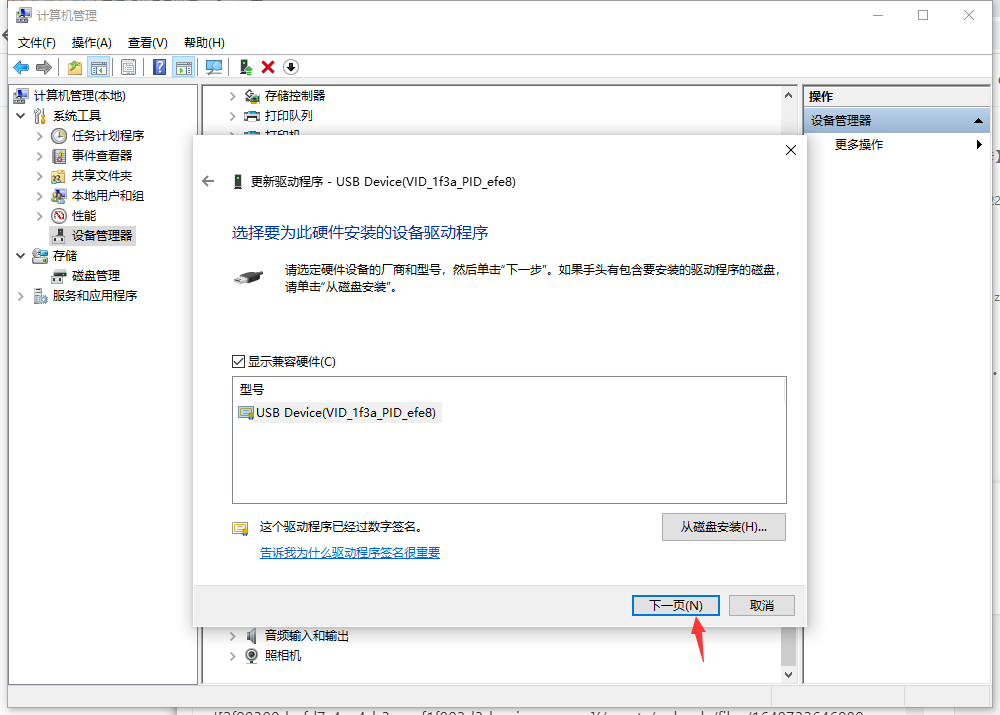Open the 操作(A) menu
This screenshot has height=715, width=1000.
tap(91, 42)
